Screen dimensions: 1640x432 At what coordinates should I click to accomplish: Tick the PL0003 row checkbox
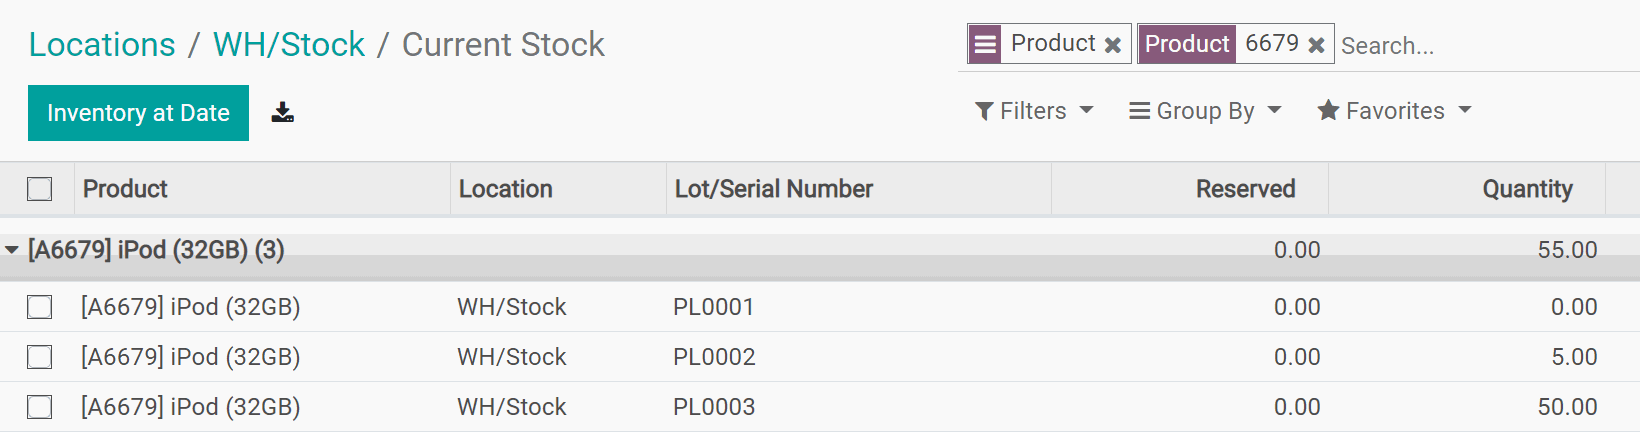(40, 407)
